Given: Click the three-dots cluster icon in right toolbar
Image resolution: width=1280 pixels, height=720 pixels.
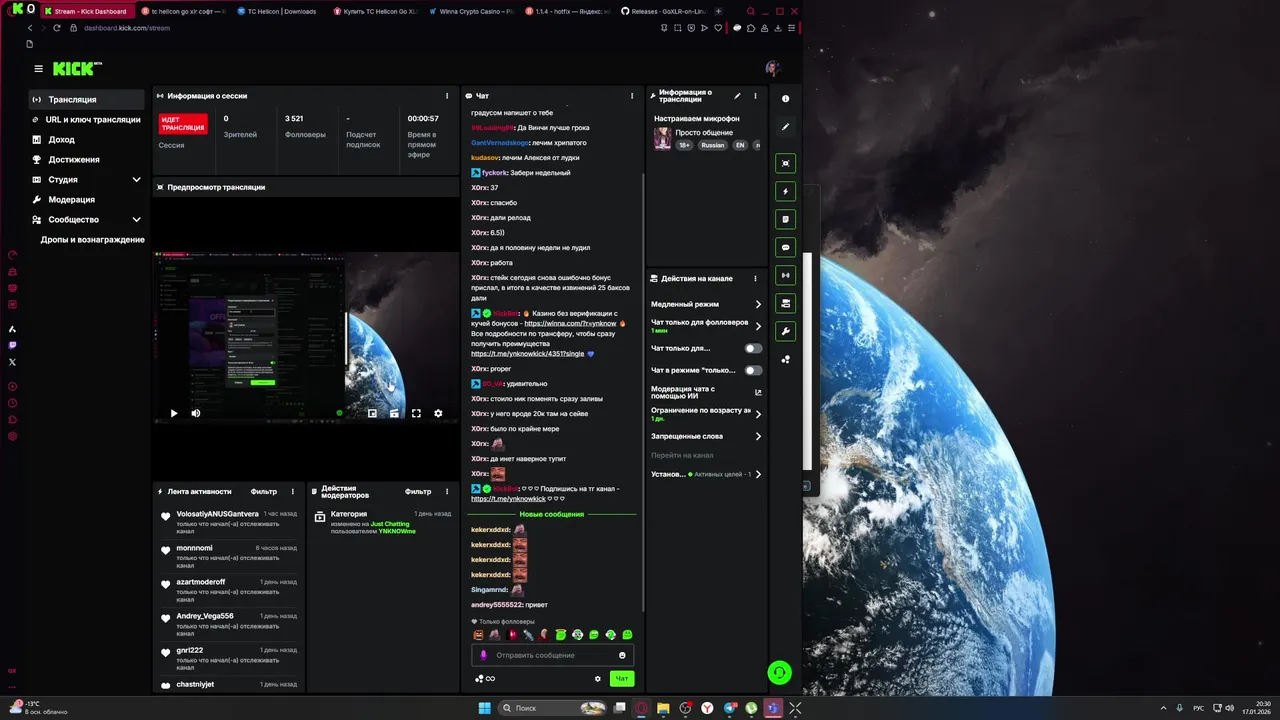Looking at the screenshot, I should (785, 359).
